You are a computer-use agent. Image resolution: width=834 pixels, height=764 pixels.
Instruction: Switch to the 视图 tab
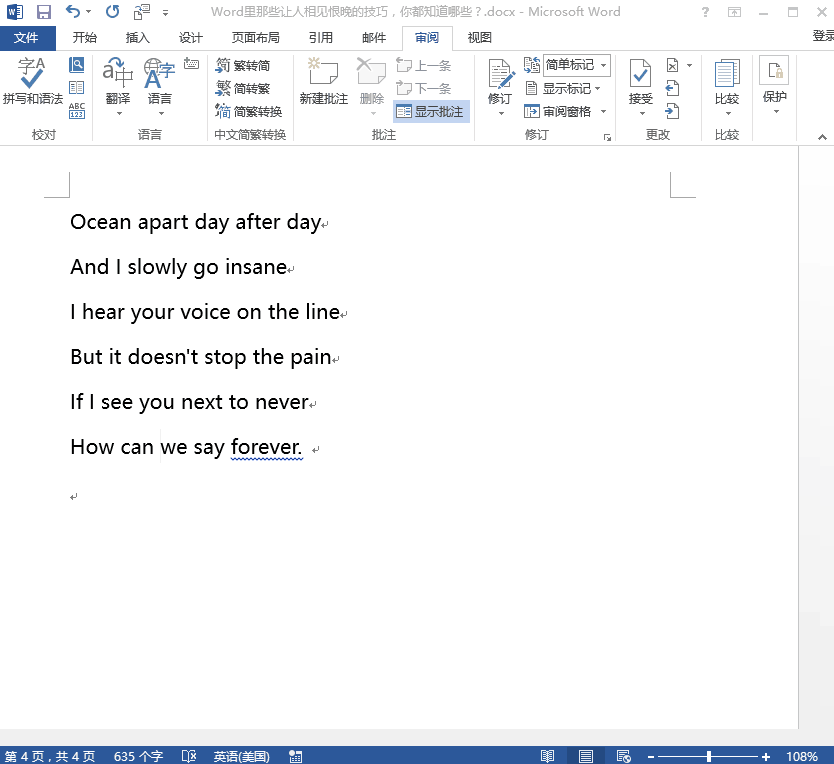(479, 38)
